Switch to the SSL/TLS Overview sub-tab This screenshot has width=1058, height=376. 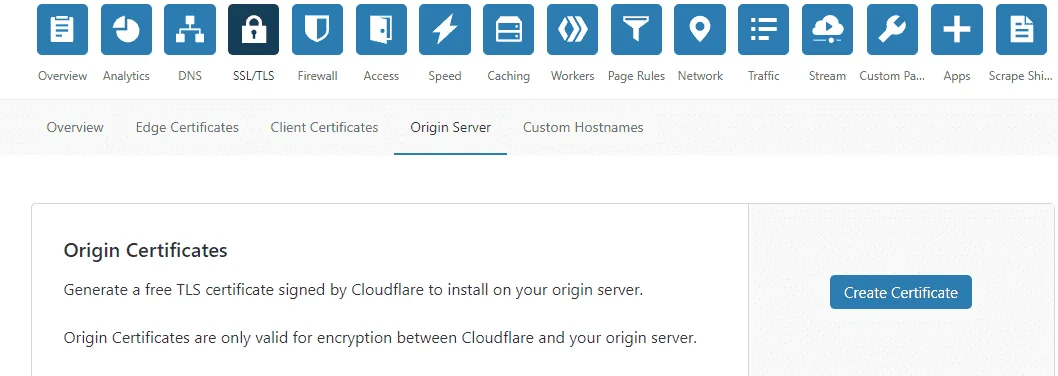[x=75, y=127]
